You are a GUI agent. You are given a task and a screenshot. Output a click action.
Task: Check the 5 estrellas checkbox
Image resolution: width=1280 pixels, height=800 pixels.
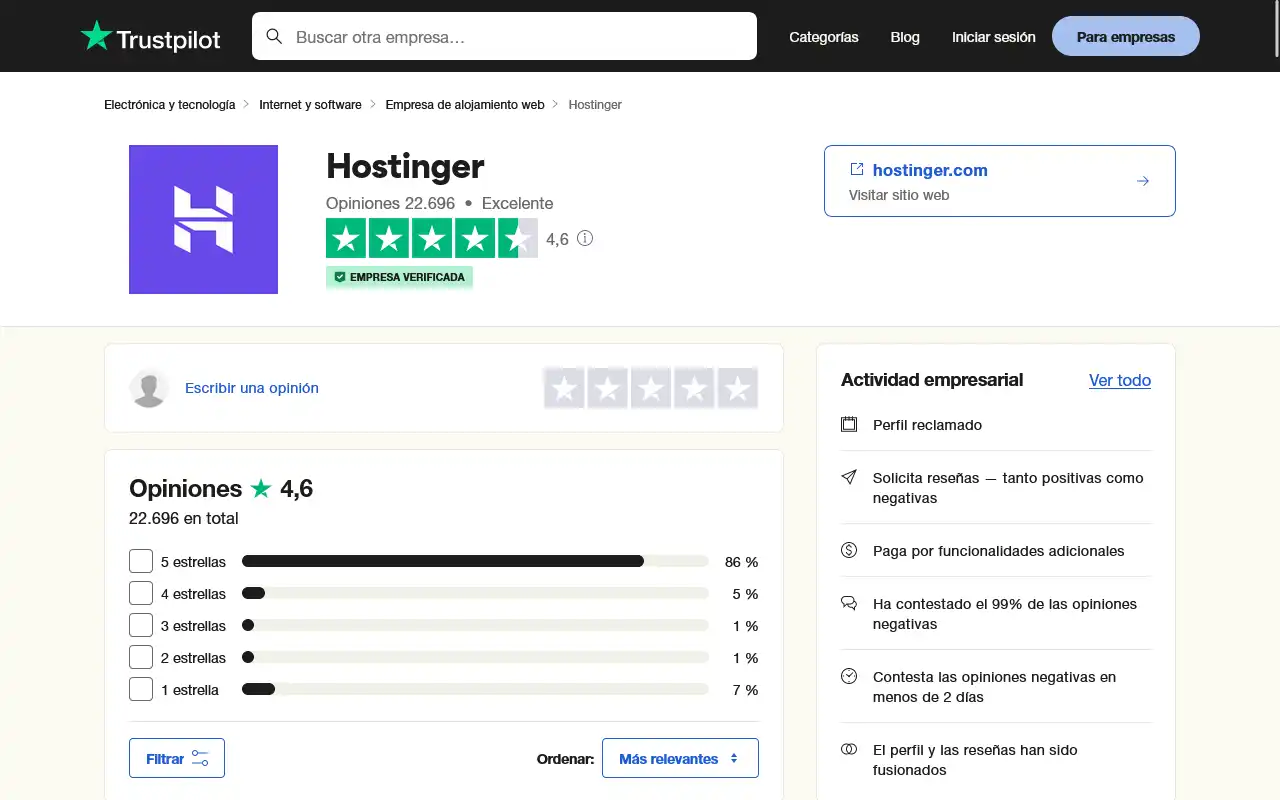tap(141, 561)
